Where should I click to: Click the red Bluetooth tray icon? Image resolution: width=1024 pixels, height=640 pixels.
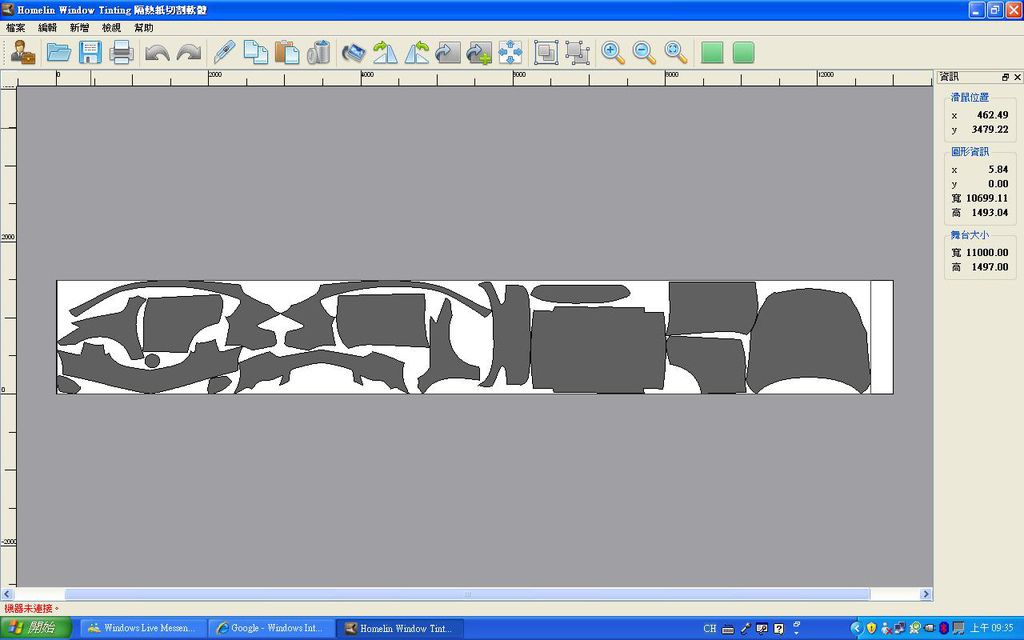(943, 628)
